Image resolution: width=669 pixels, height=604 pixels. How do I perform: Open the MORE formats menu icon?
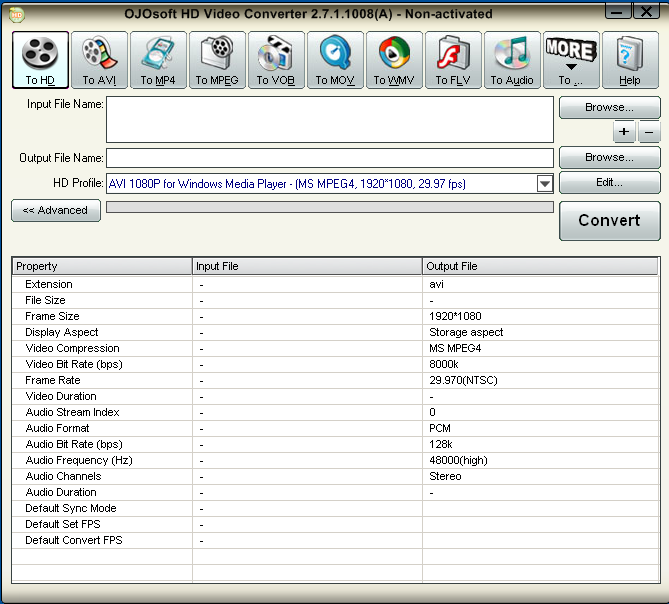click(x=571, y=60)
